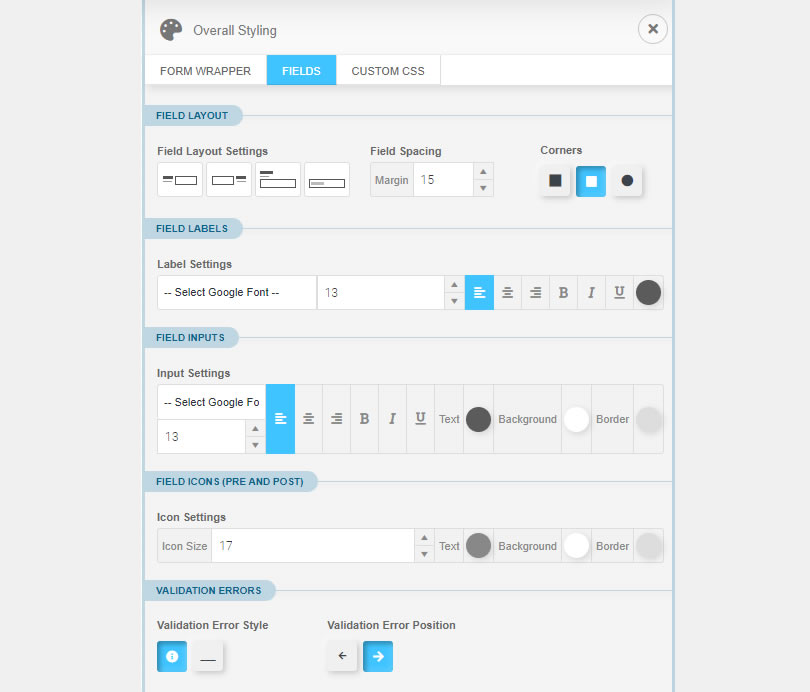Choose fully round corners option
Viewport: 810px width, 692px height.
point(627,181)
